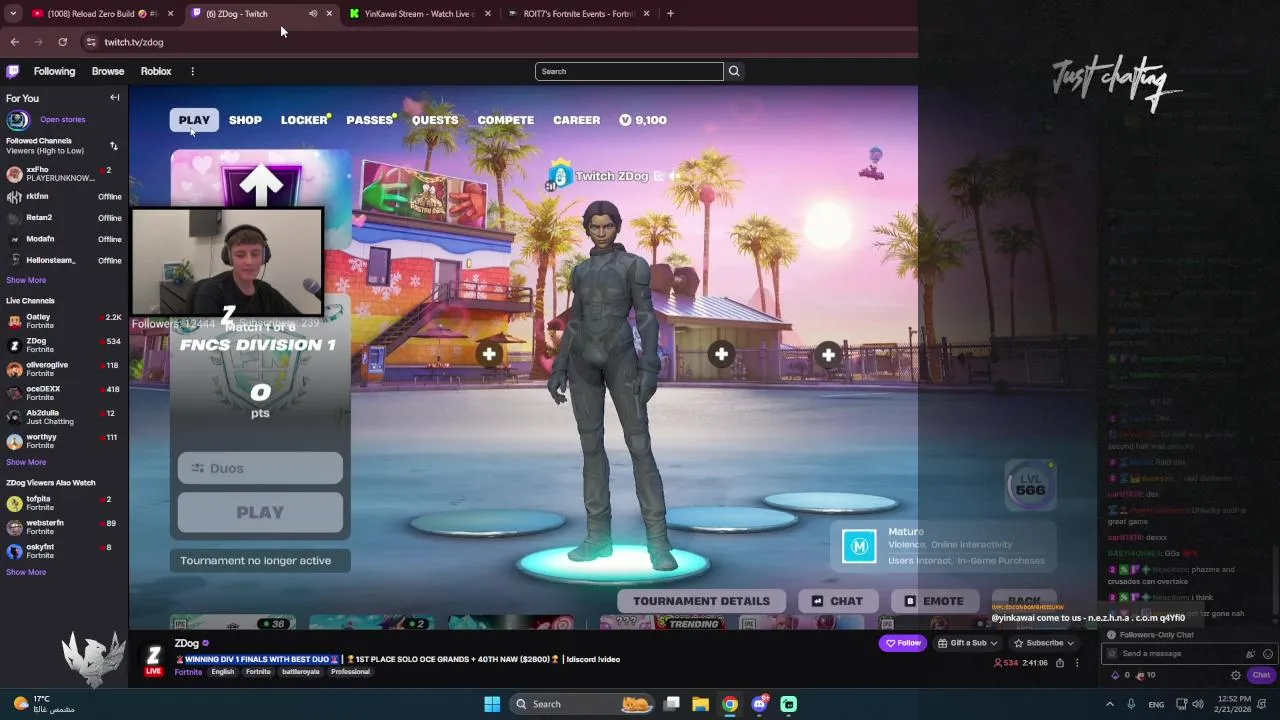Show more live channels

pos(26,463)
